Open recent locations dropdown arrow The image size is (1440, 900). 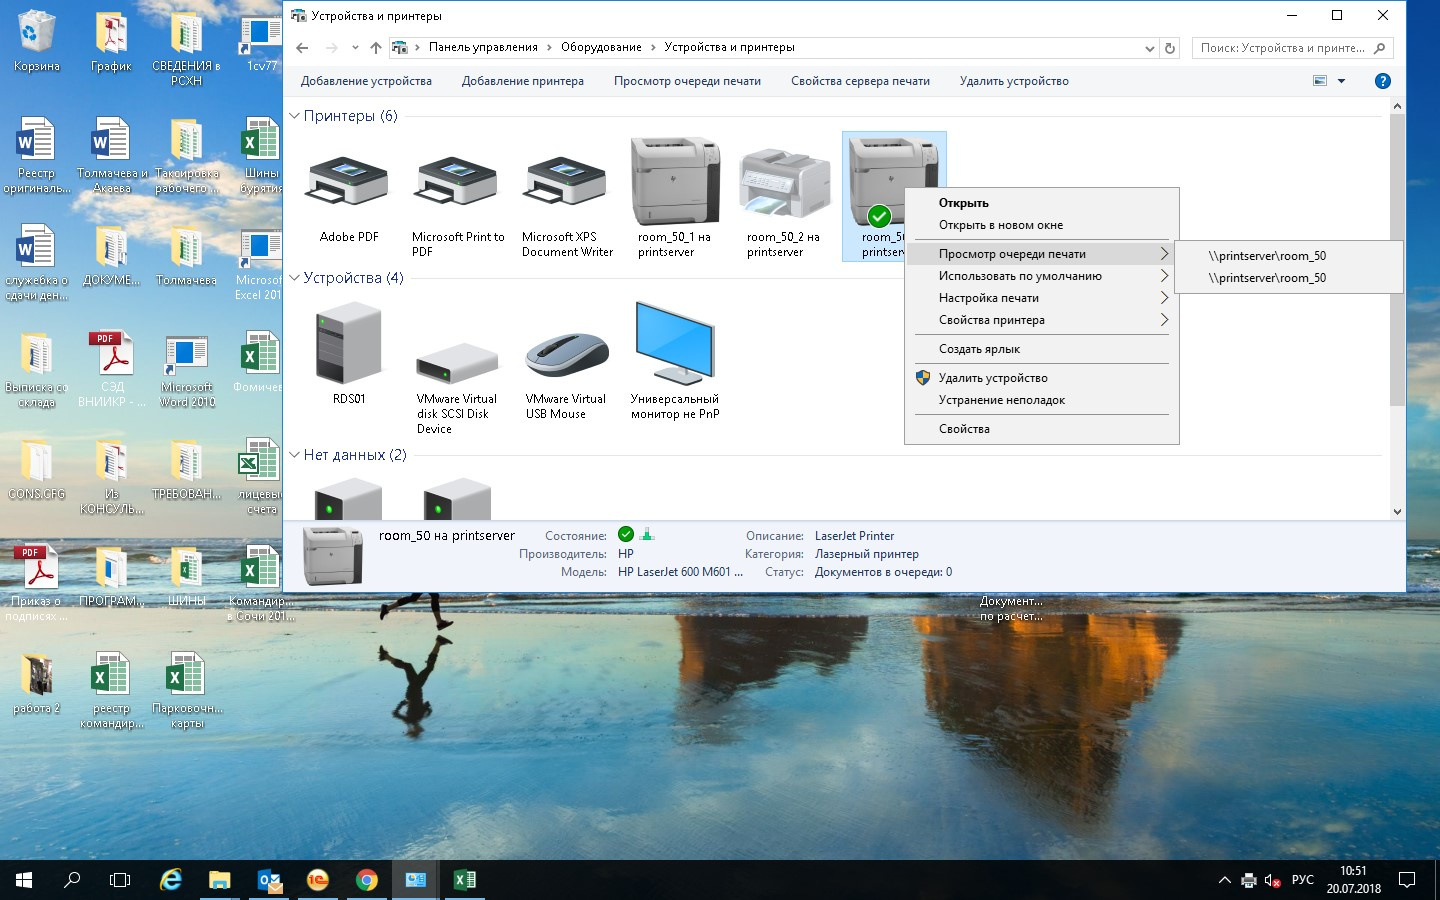[x=355, y=47]
